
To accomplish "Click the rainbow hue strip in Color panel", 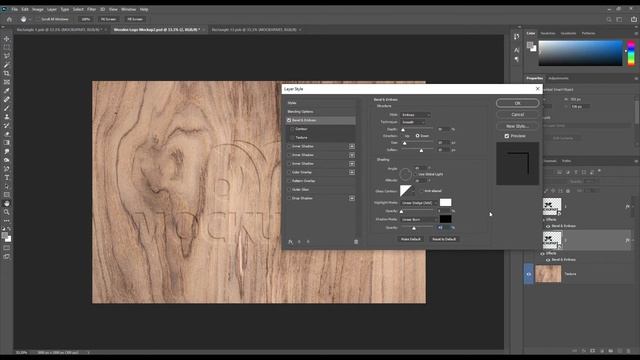I will point(631,53).
